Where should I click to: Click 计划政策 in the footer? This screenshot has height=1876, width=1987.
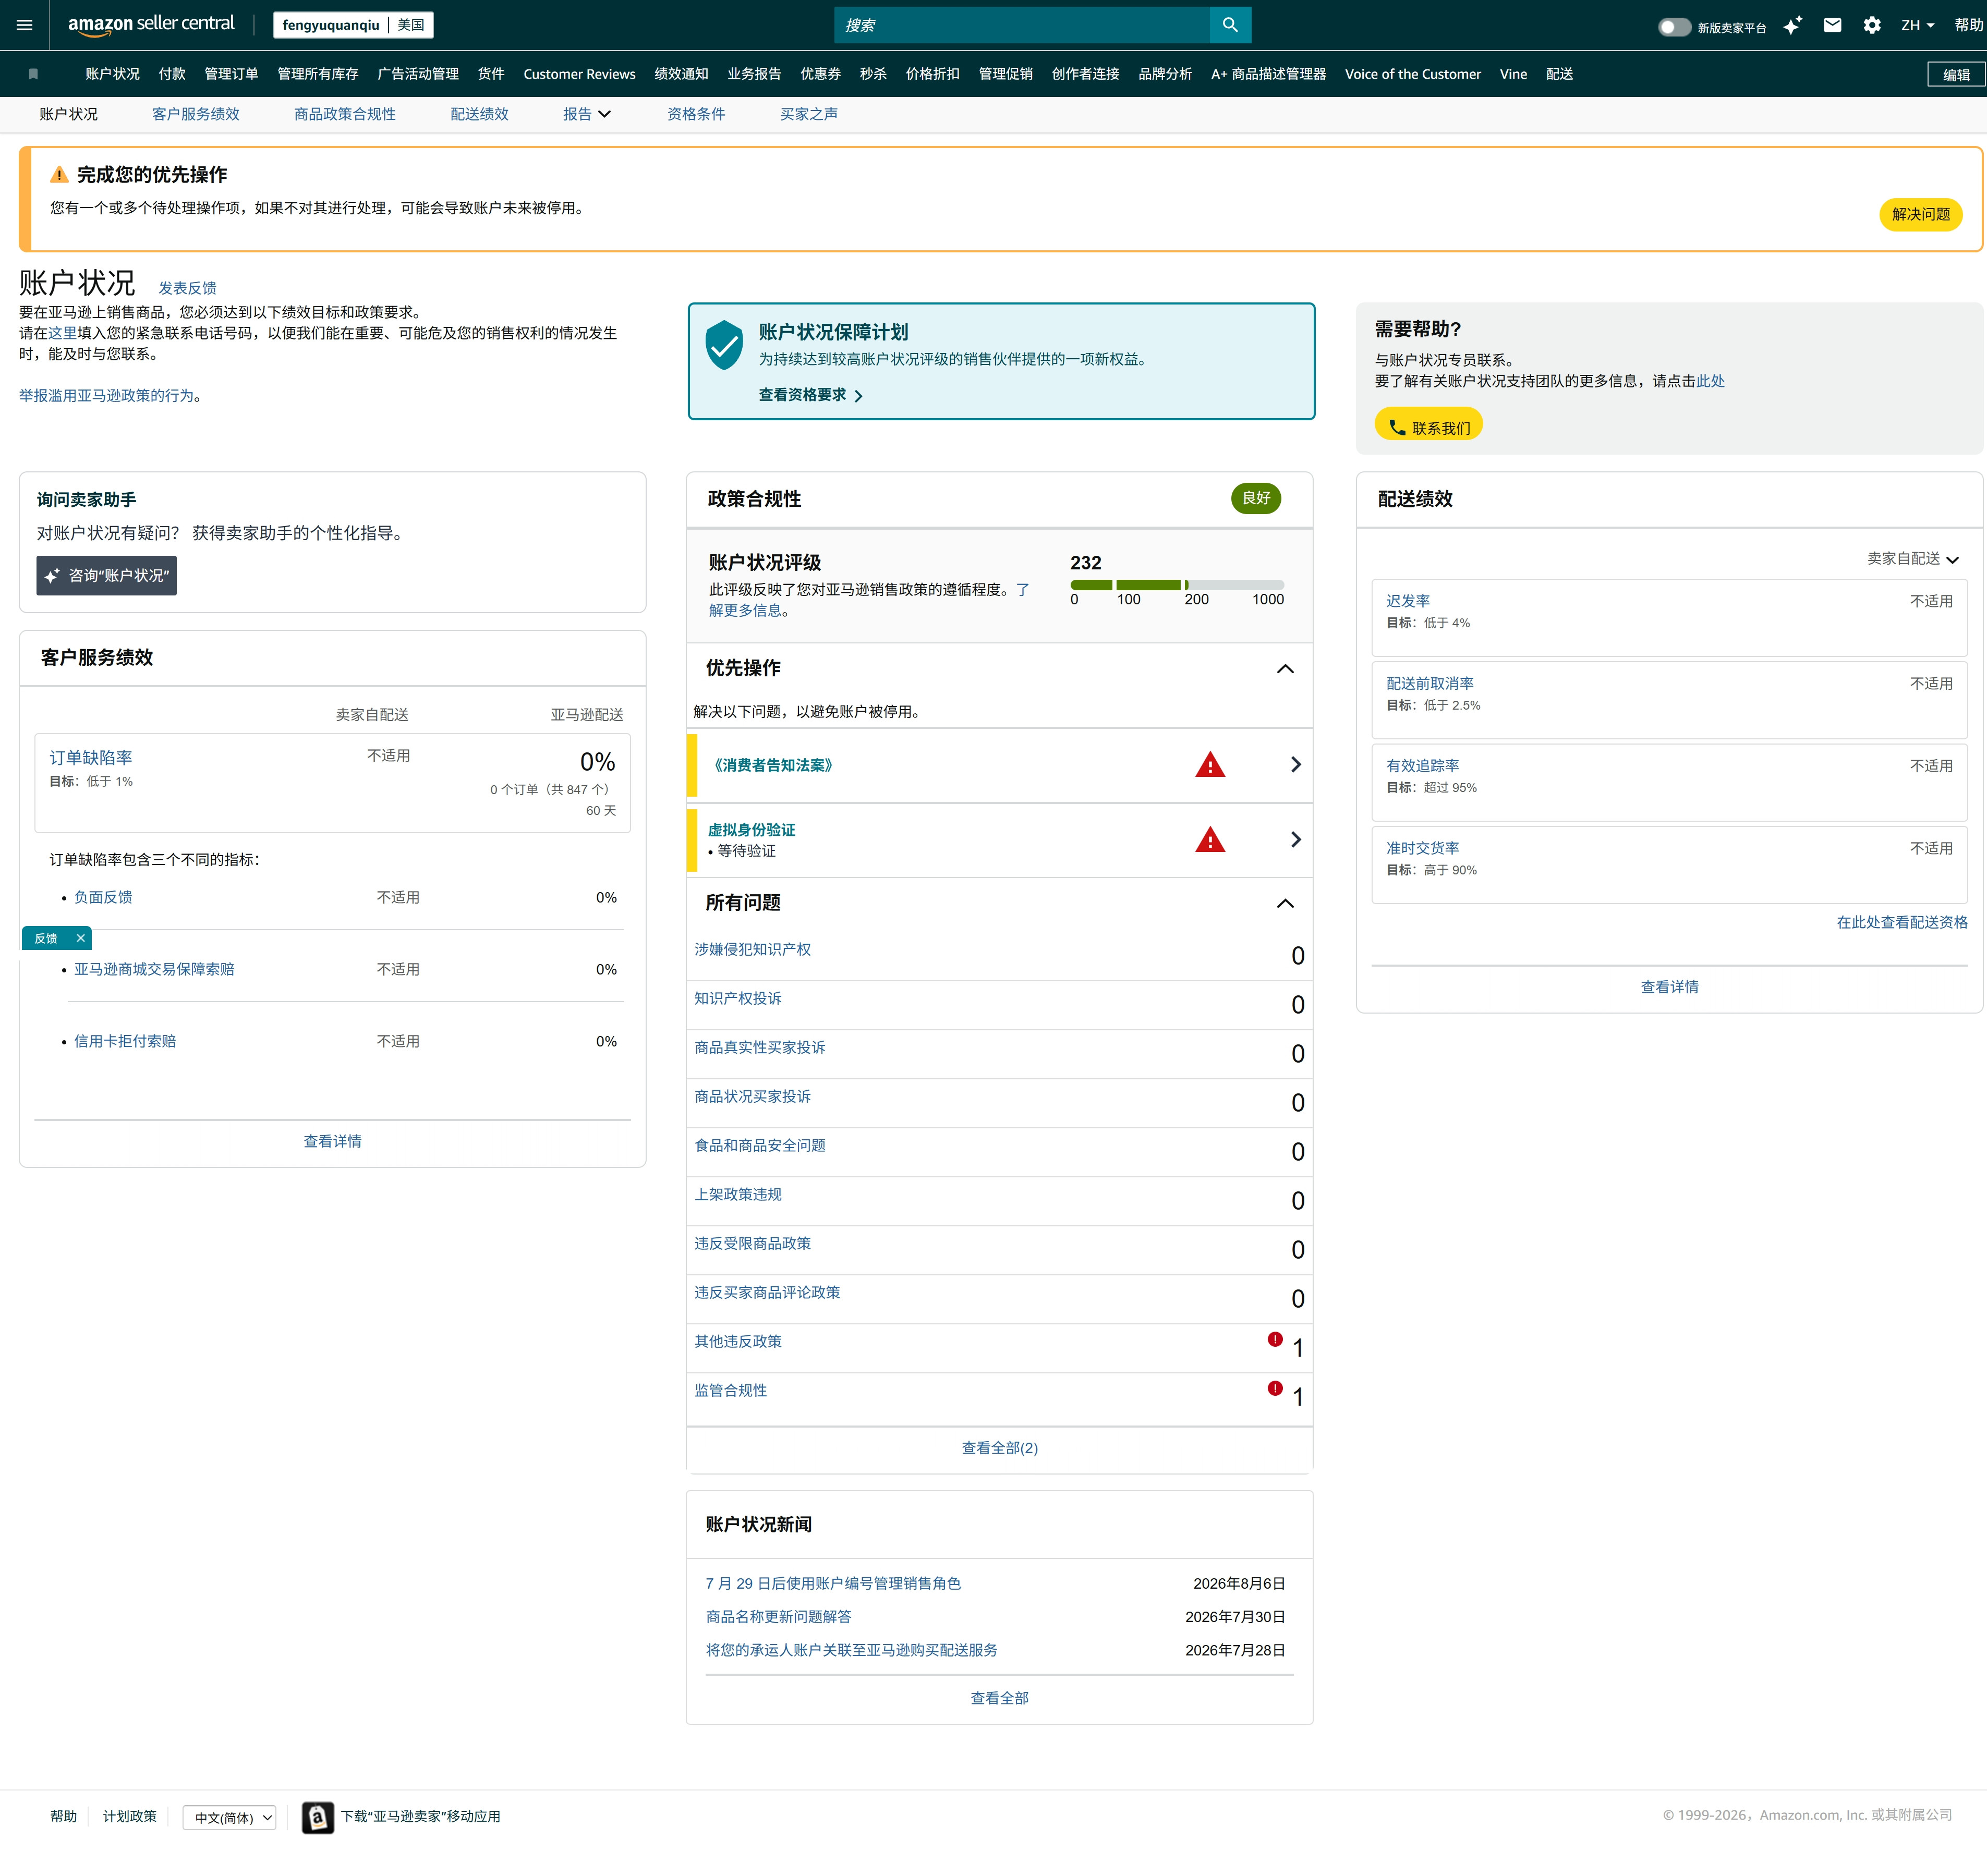coord(130,1817)
